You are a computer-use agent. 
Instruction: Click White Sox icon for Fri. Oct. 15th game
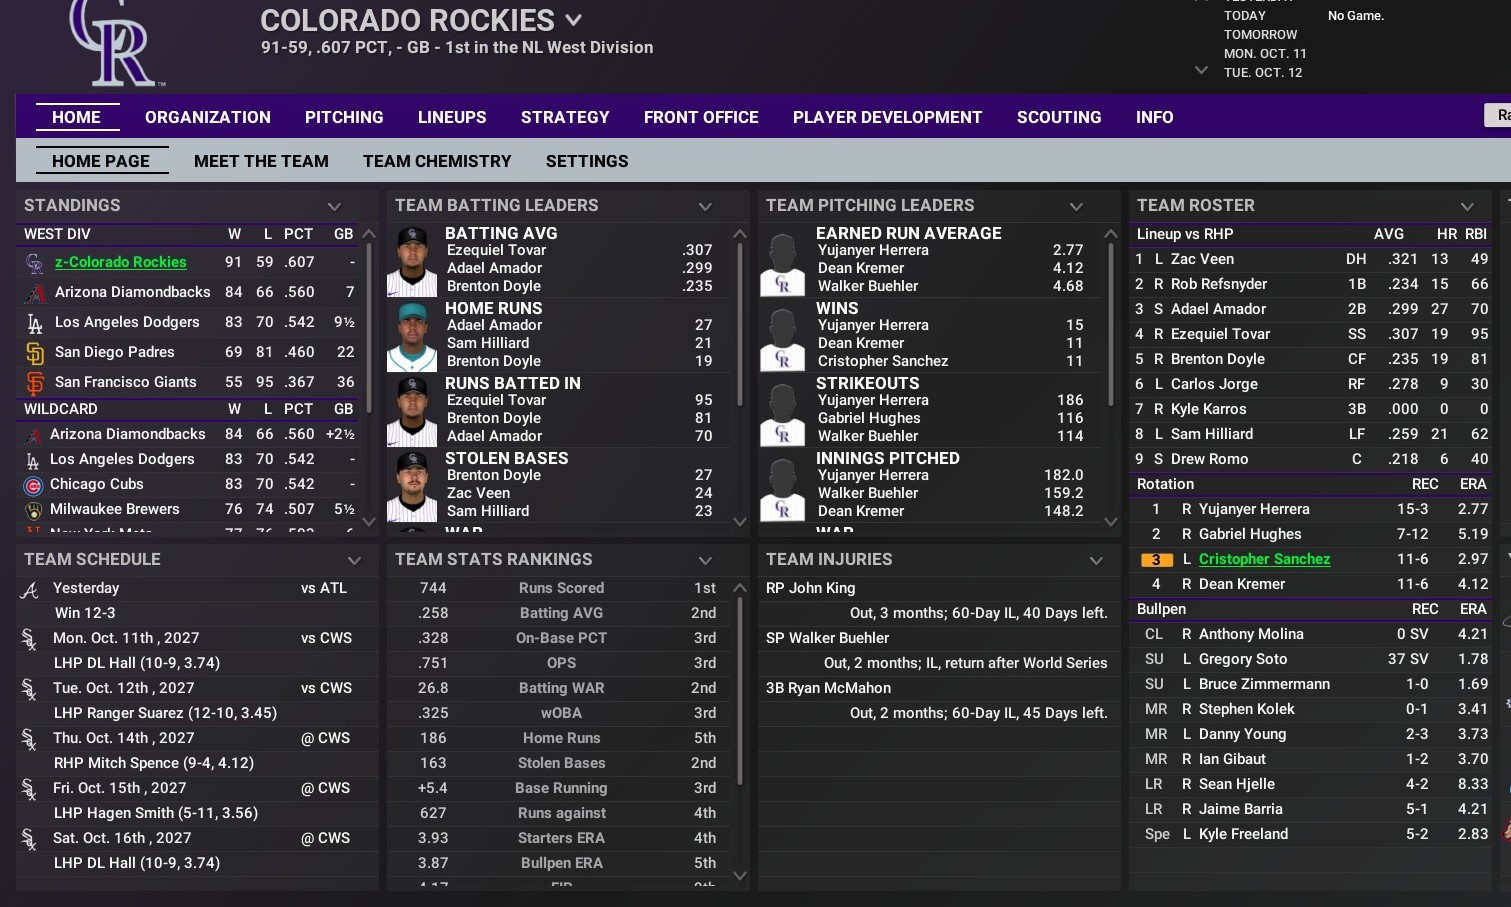tap(29, 789)
